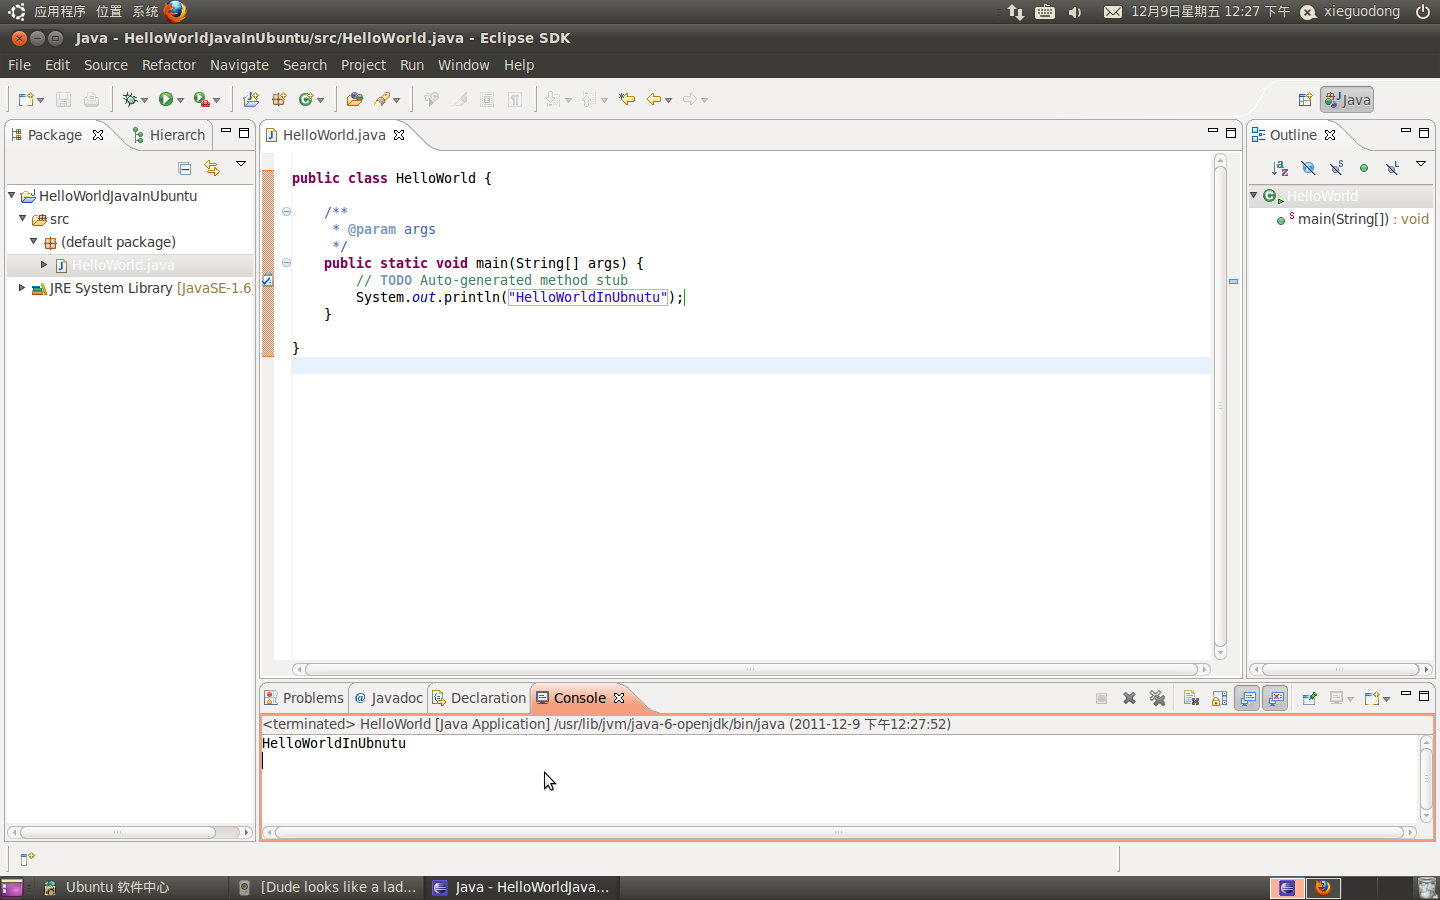Run the program with green Run button
The height and width of the screenshot is (900, 1440).
click(x=166, y=99)
